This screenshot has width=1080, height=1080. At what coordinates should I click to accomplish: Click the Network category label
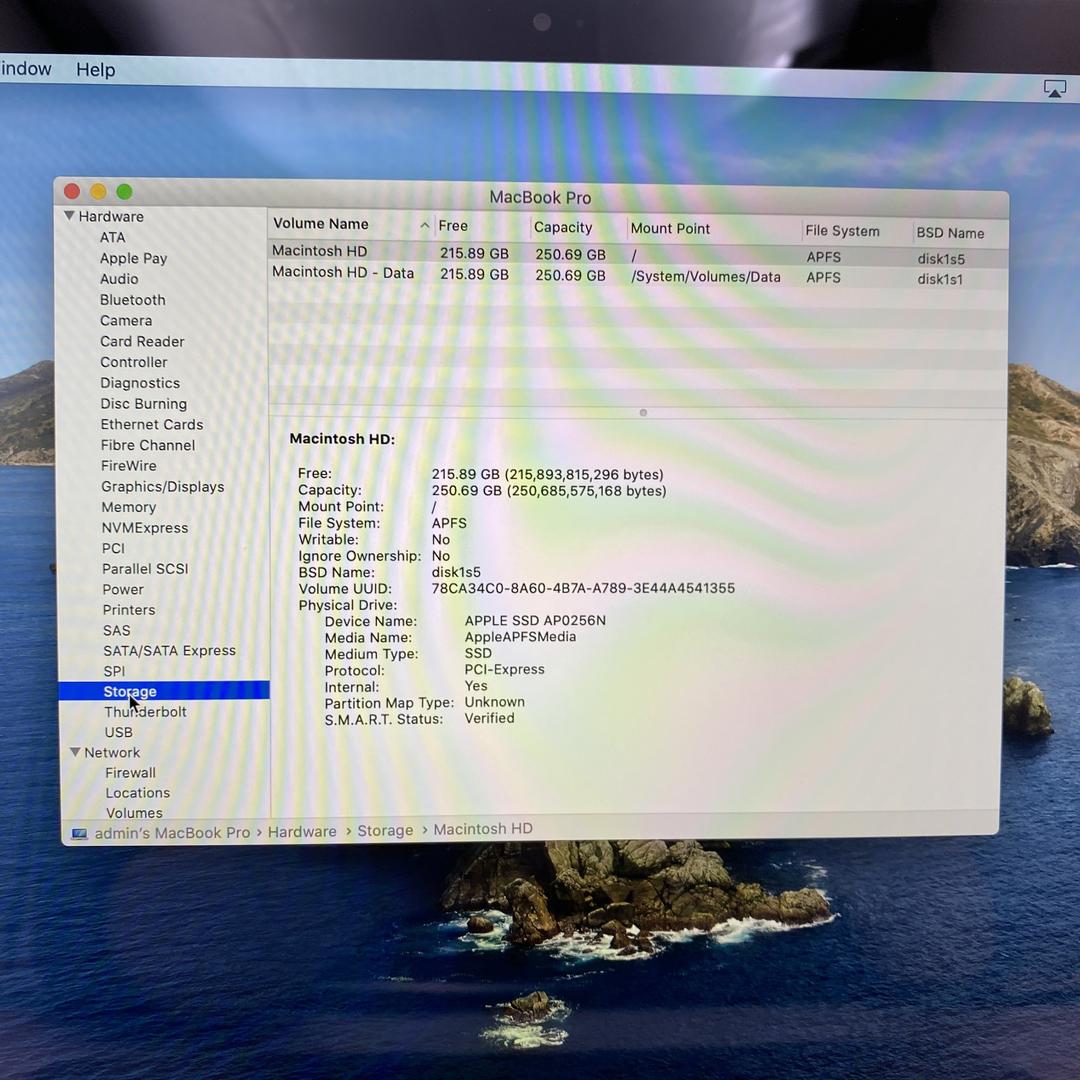click(112, 752)
